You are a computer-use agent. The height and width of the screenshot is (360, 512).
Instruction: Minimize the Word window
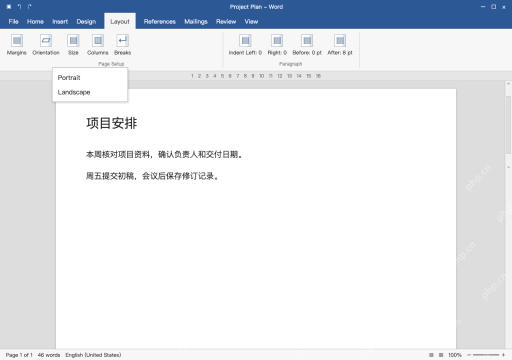coord(483,7)
